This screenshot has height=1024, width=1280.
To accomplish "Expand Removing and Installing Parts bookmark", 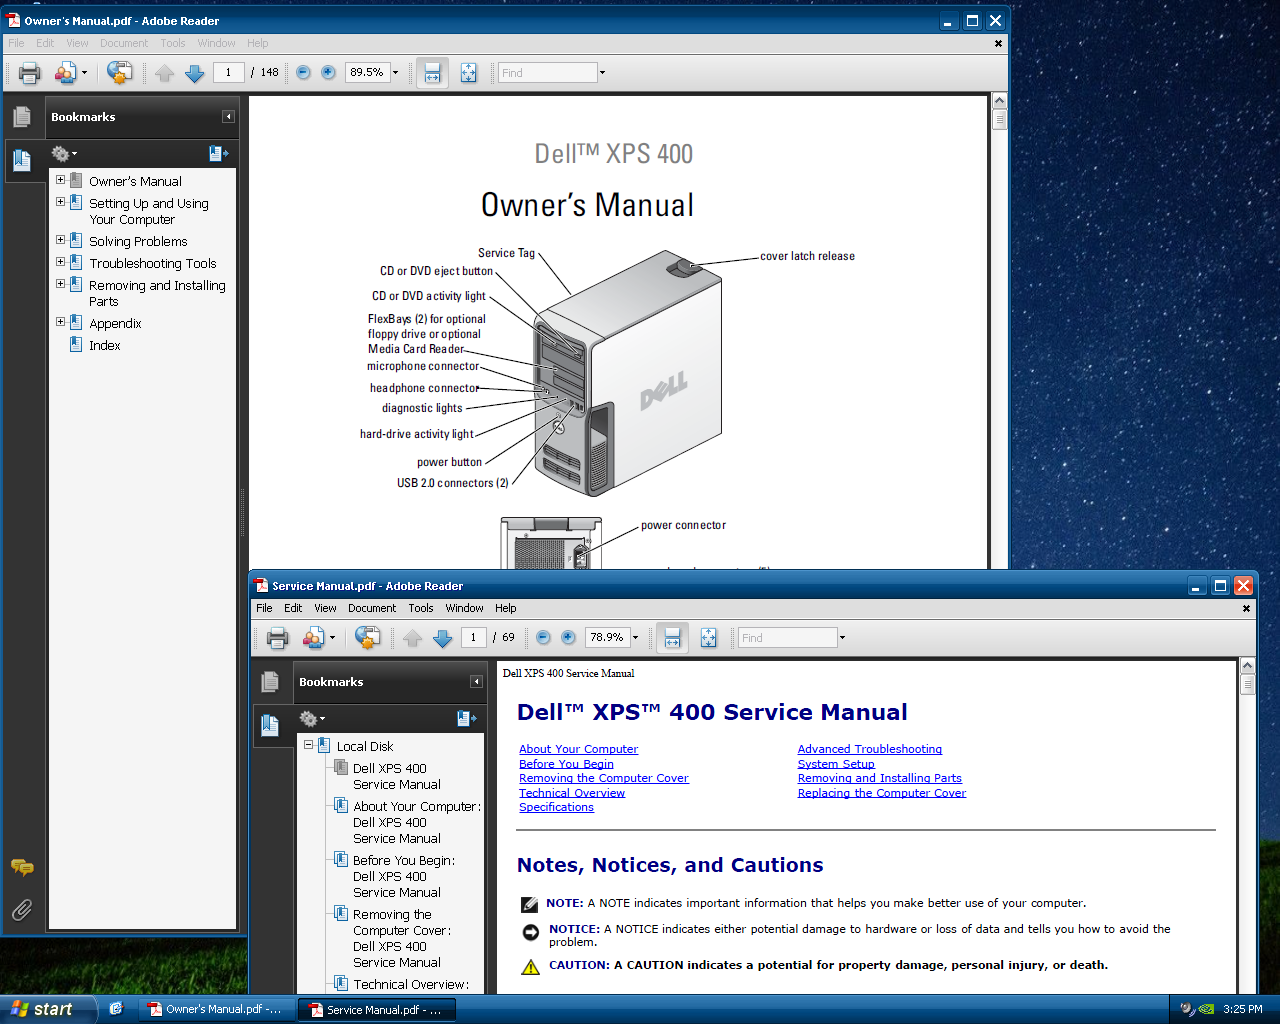I will 60,284.
